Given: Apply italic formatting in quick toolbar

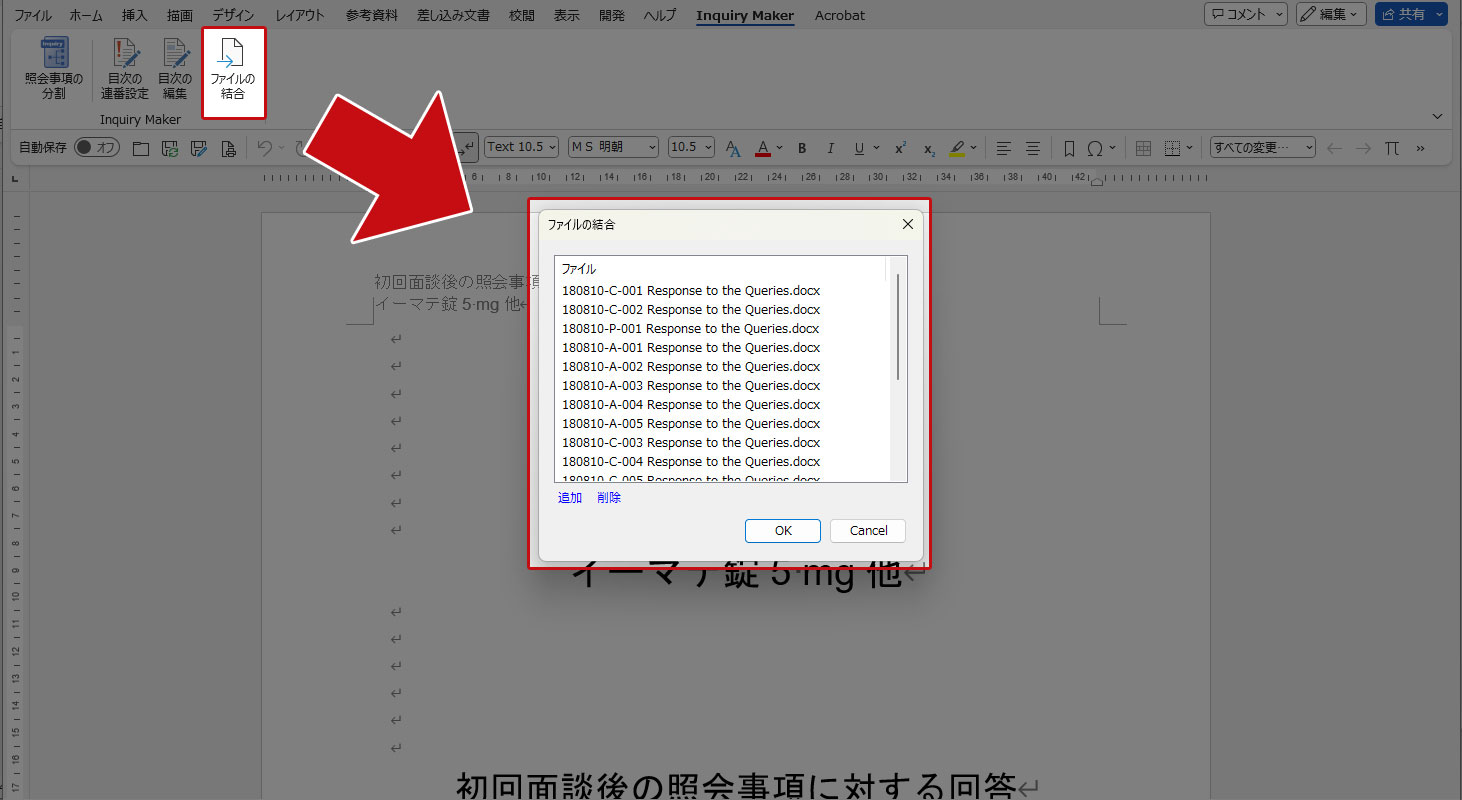Looking at the screenshot, I should (x=830, y=148).
